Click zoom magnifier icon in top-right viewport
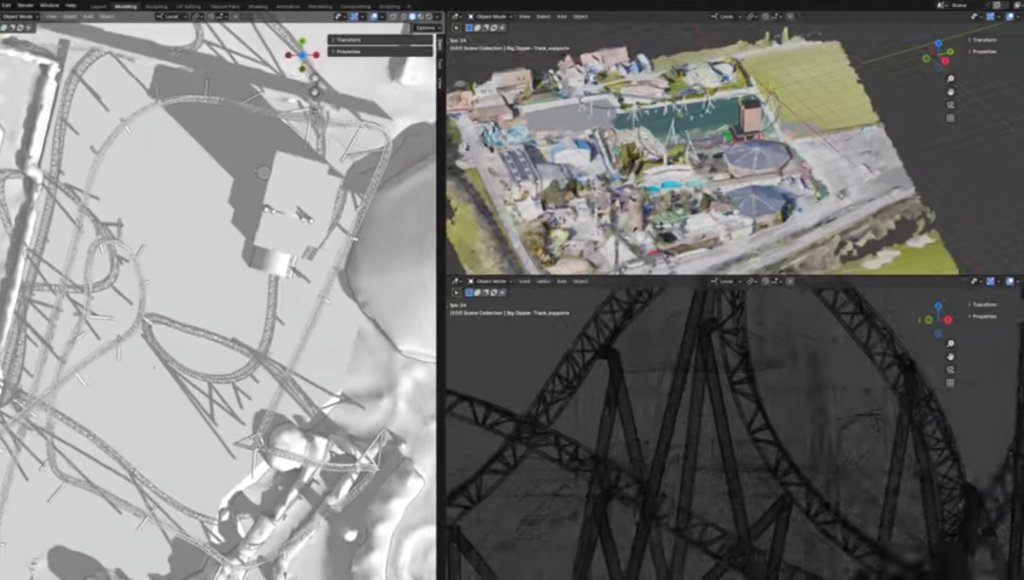Viewport: 1024px width, 580px height. click(949, 78)
